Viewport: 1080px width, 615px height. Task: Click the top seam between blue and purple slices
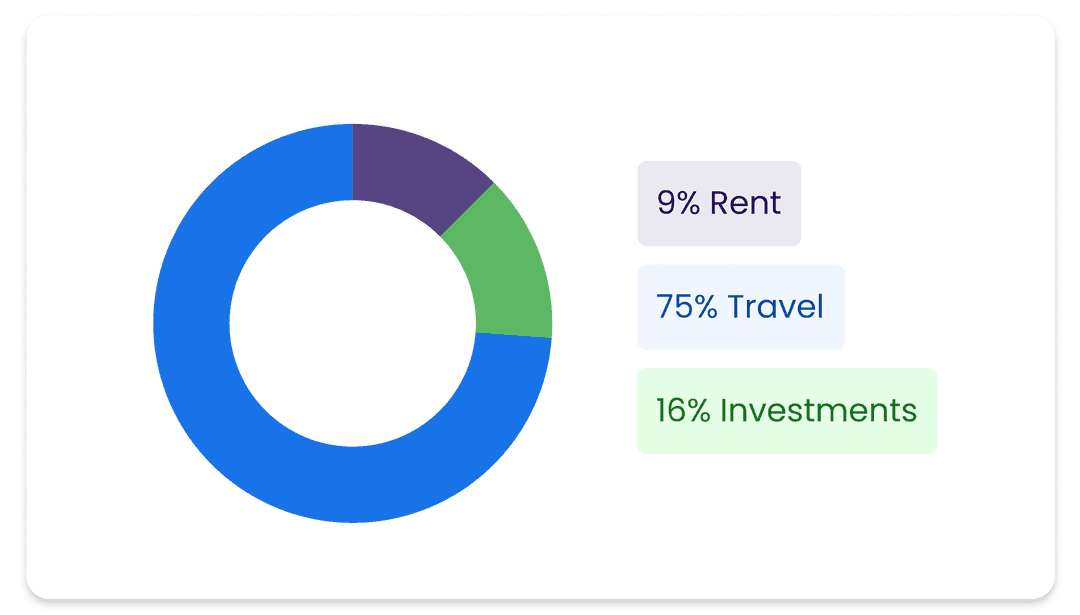pos(353,162)
